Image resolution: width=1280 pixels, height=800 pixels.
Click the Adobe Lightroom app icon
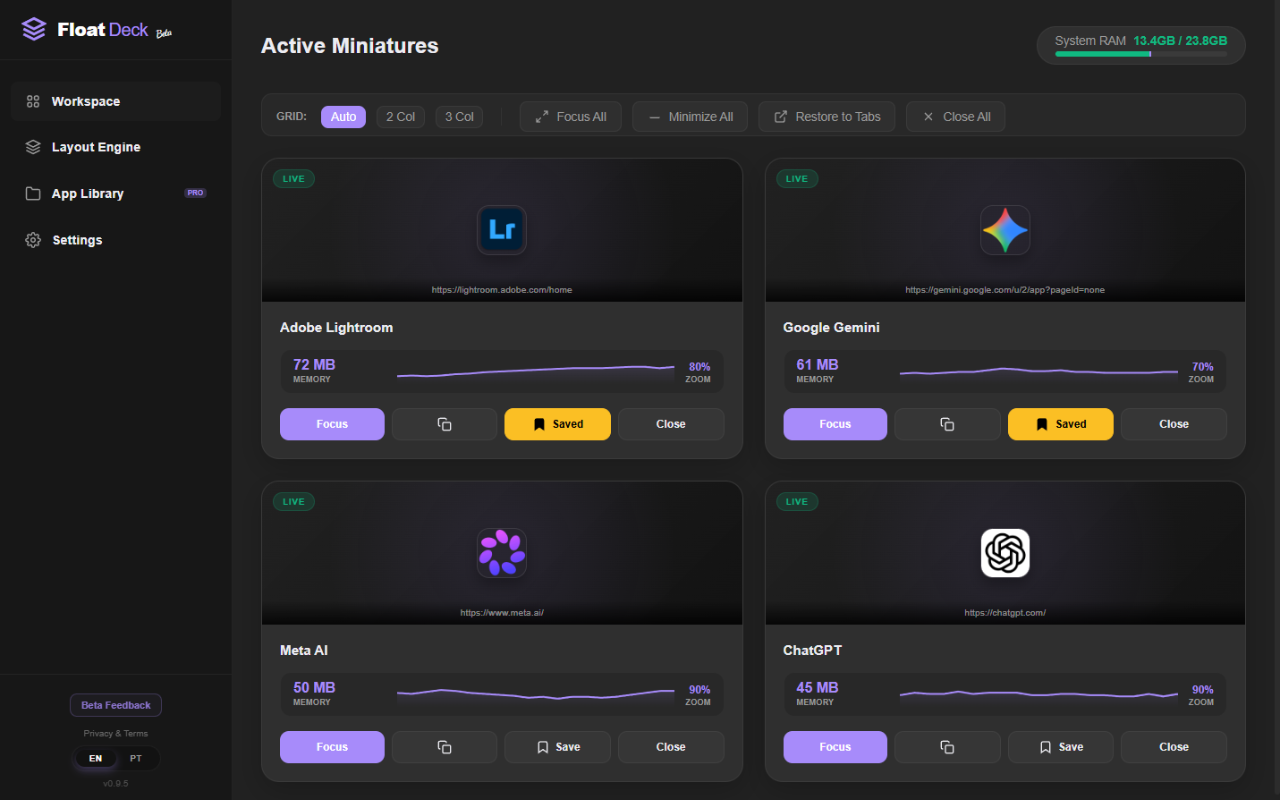[502, 230]
